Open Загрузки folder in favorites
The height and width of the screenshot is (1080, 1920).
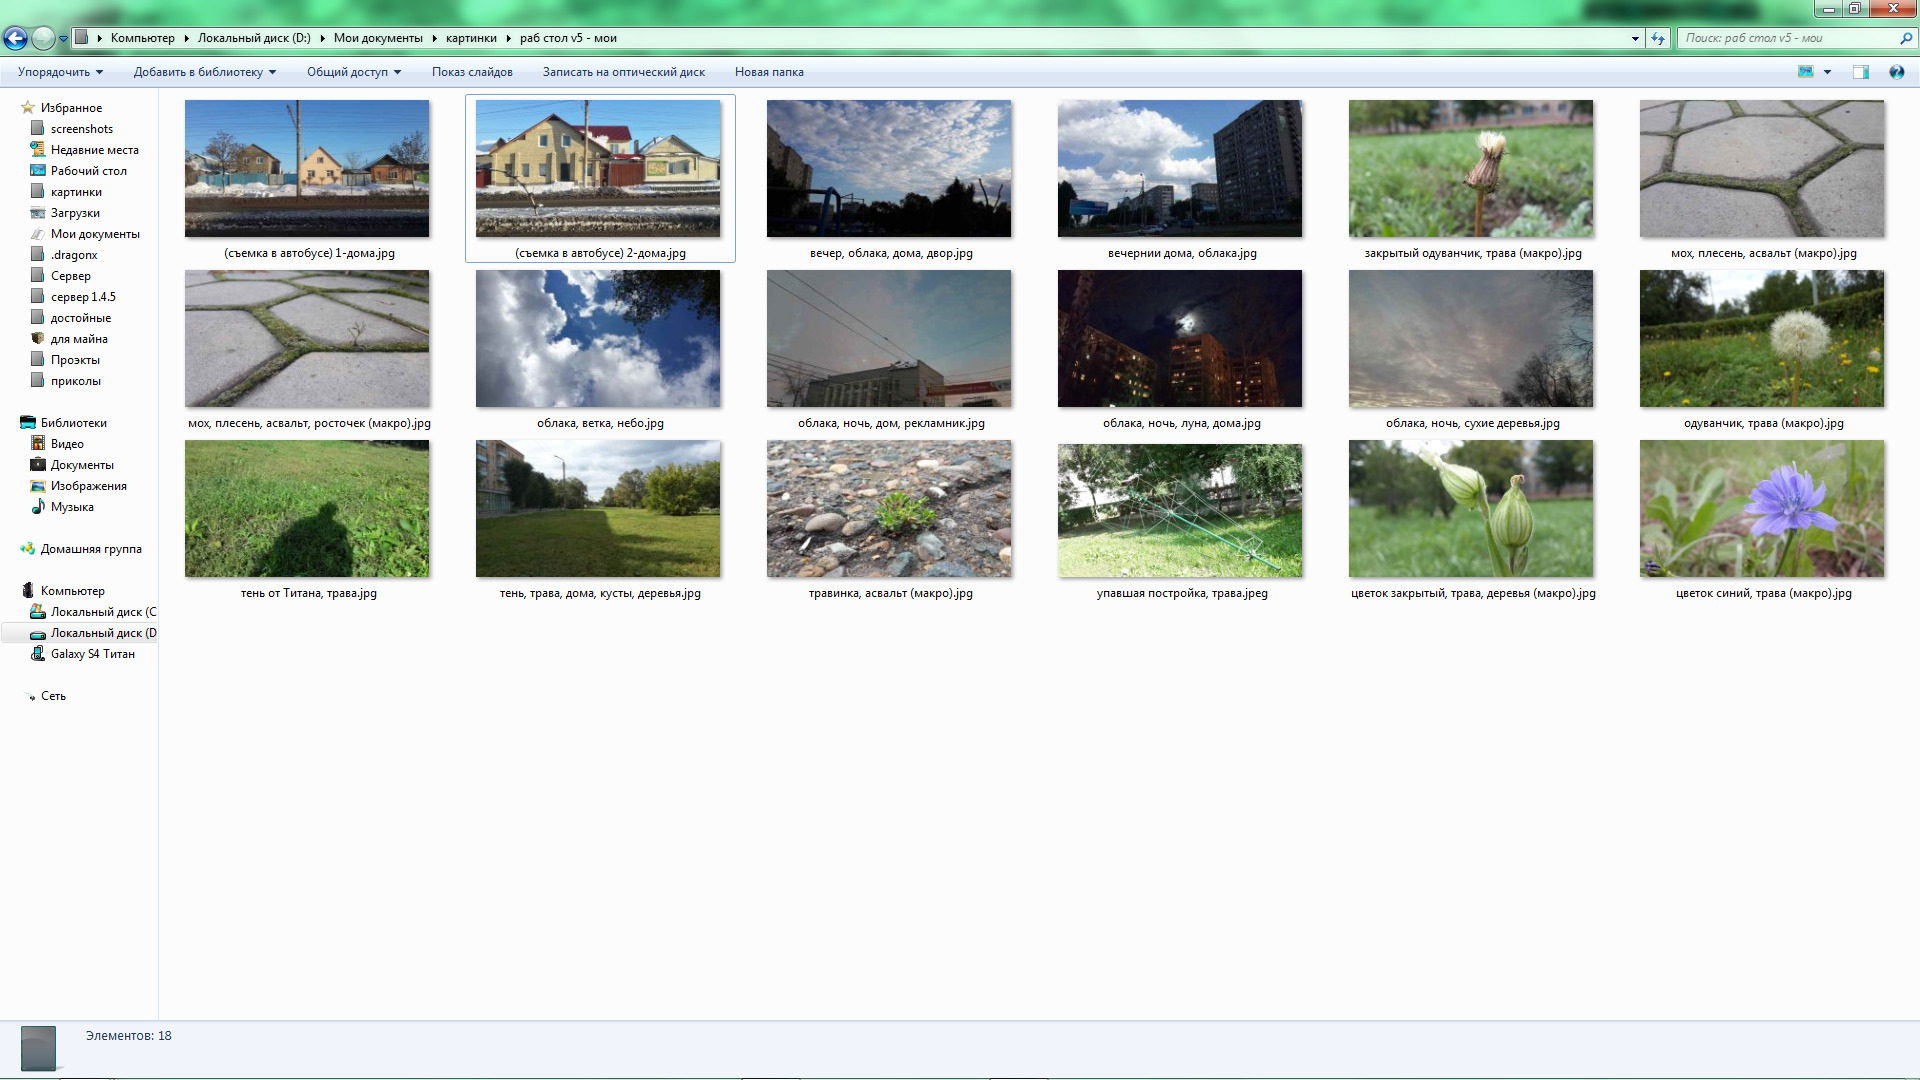75,213
